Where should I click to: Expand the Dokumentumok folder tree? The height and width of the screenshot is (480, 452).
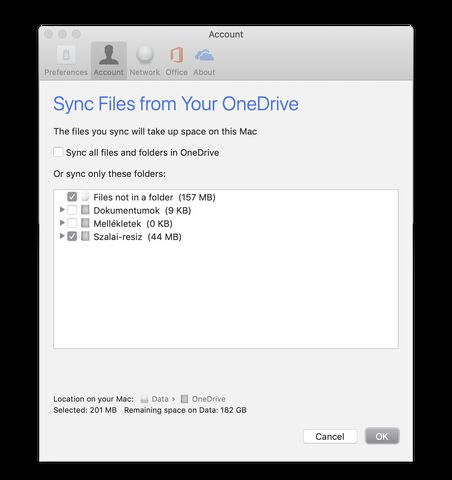coord(62,210)
